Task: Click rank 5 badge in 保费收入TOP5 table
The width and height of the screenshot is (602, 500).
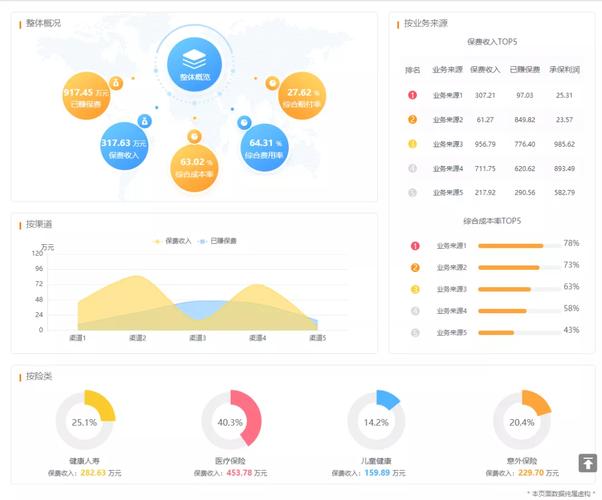Action: [x=412, y=192]
